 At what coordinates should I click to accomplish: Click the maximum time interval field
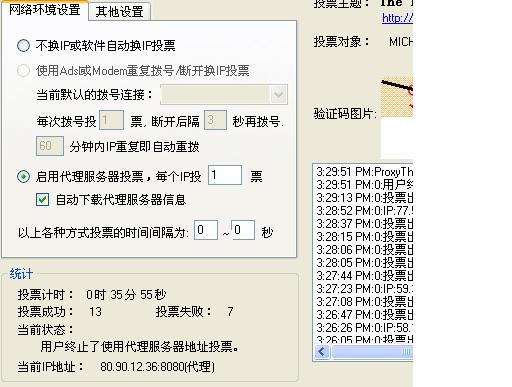click(243, 230)
